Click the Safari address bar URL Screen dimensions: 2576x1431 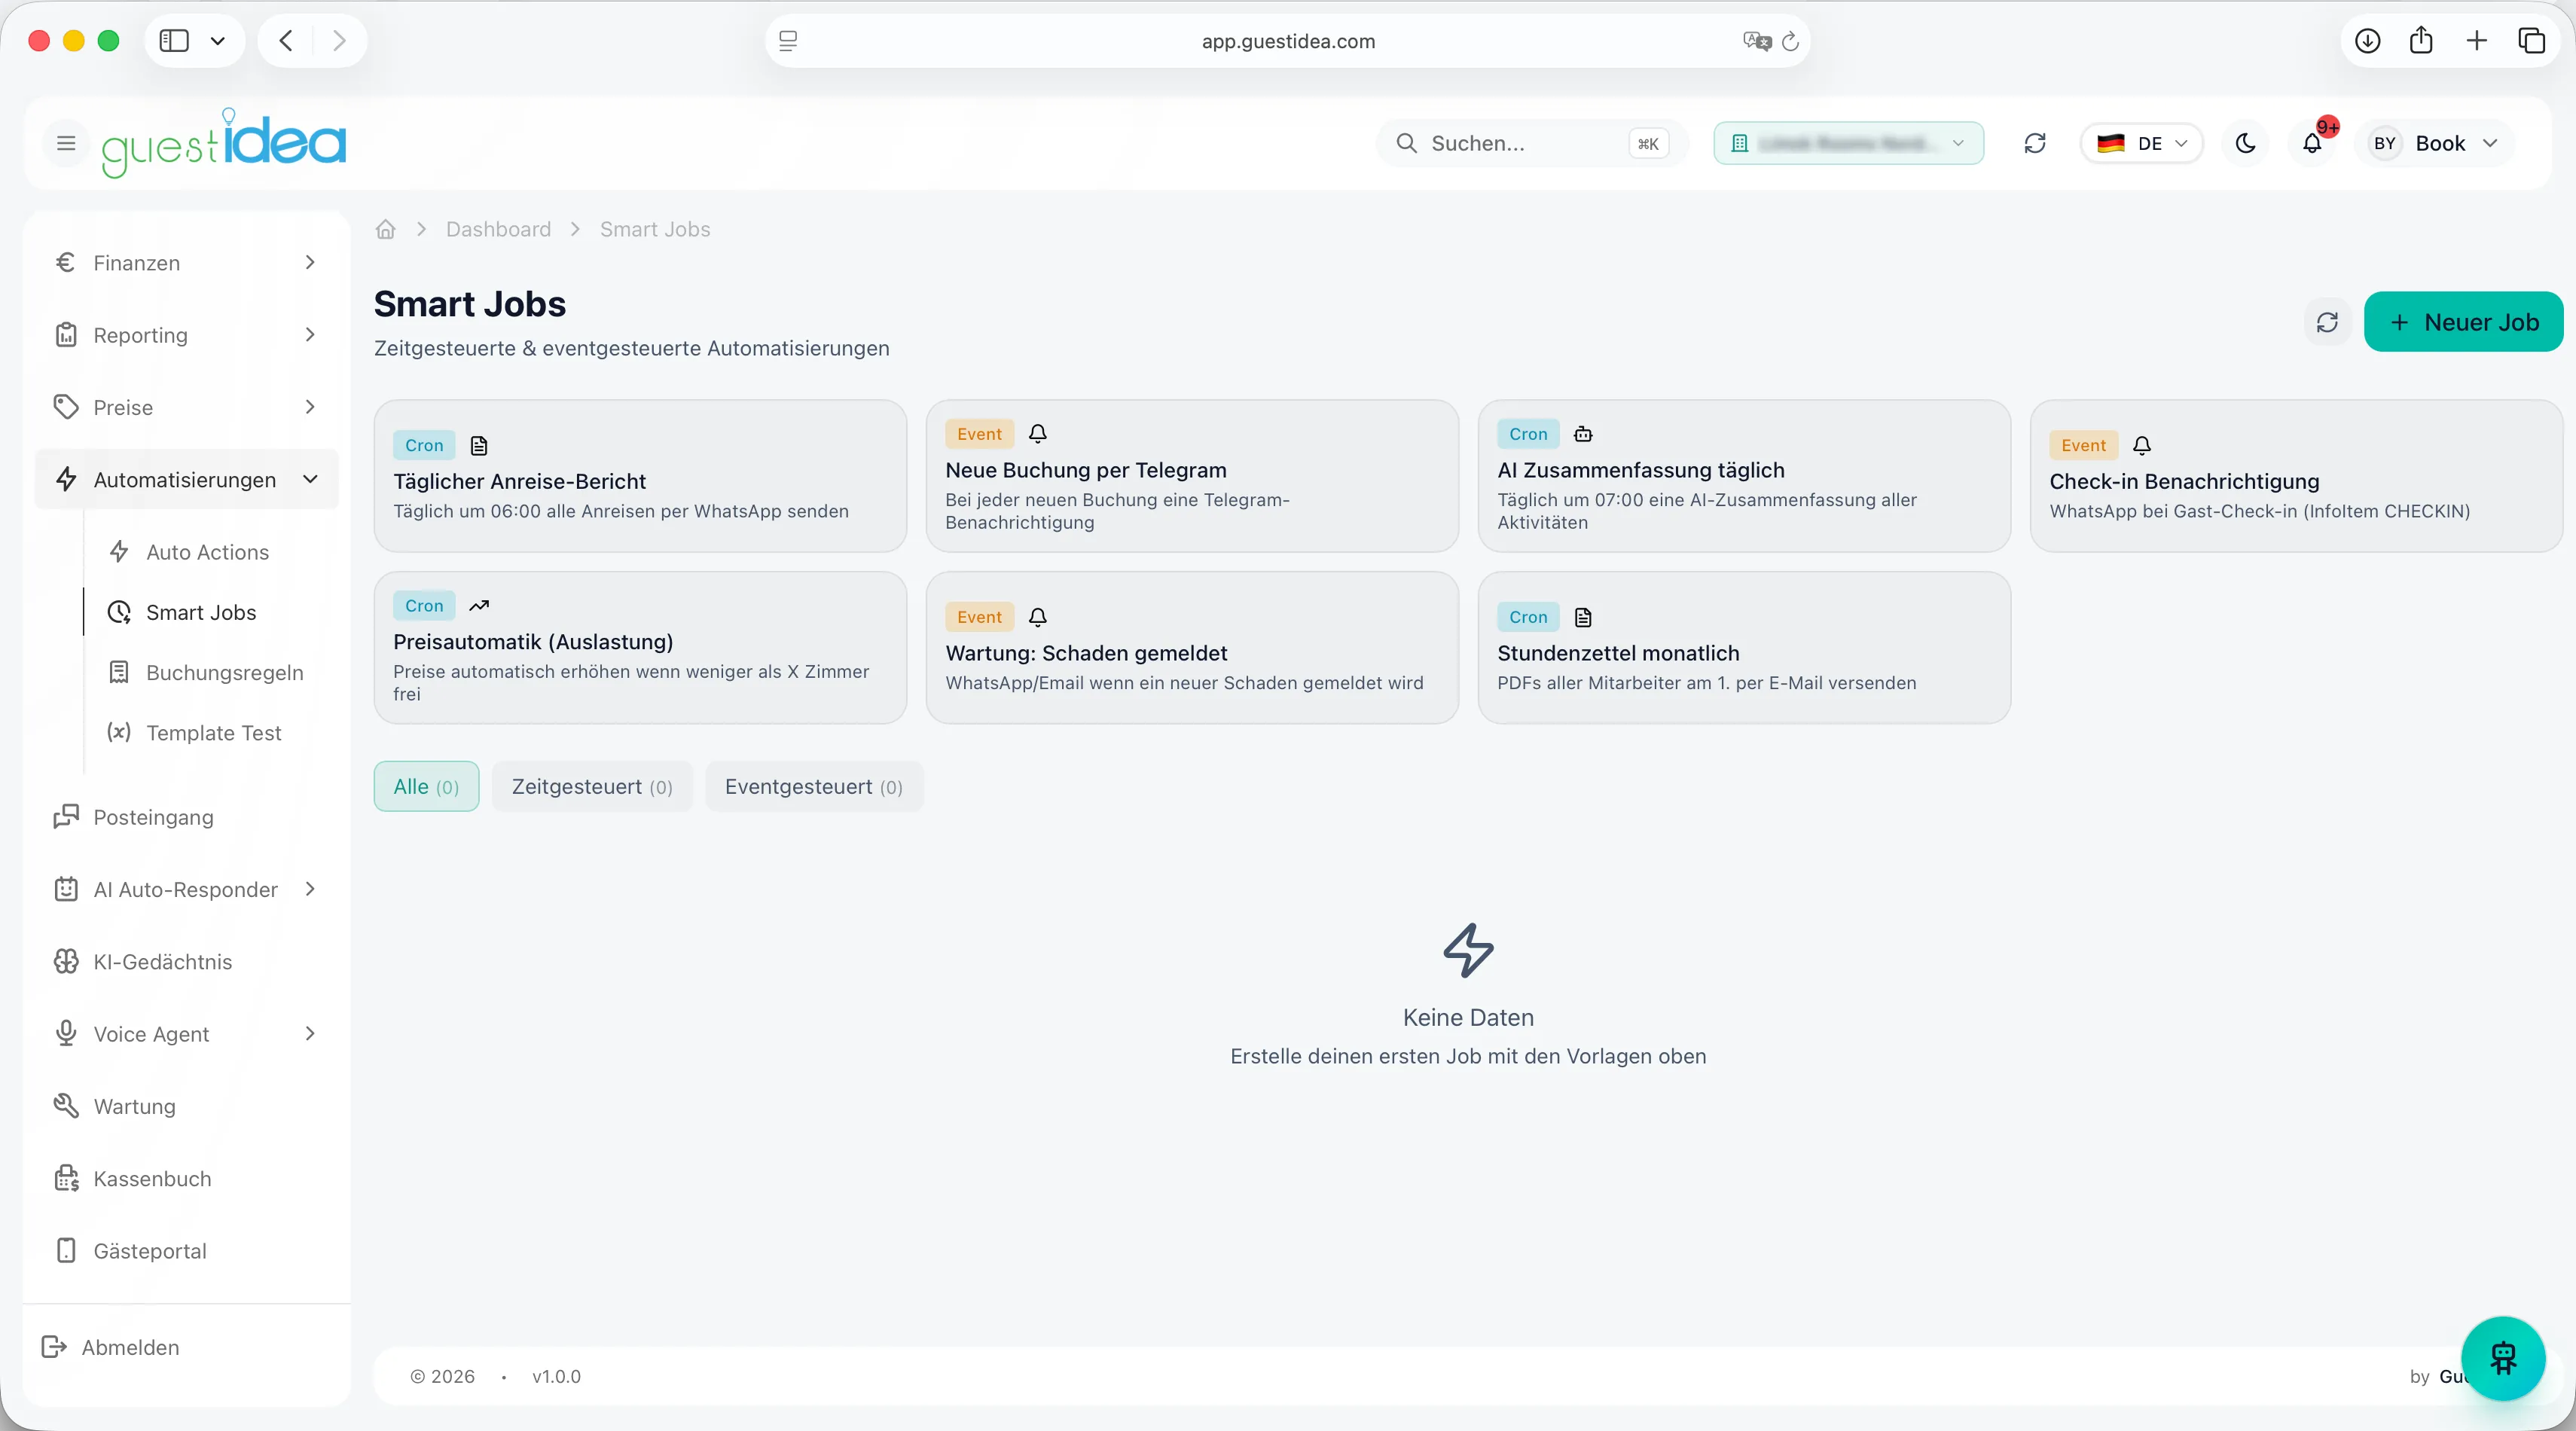click(x=1288, y=41)
